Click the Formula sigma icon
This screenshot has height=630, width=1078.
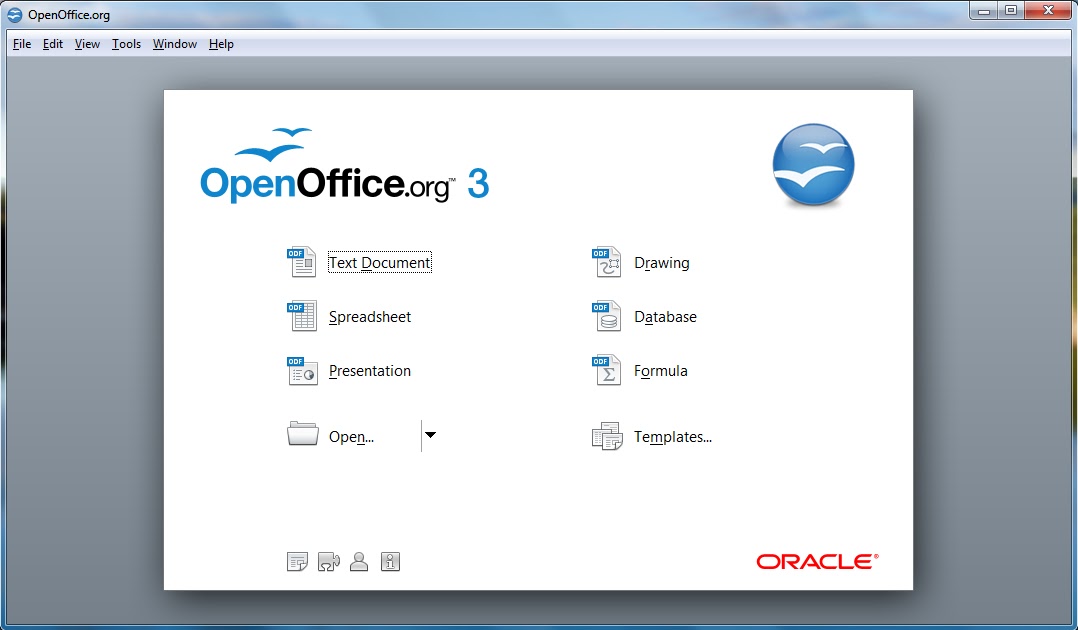click(x=606, y=371)
